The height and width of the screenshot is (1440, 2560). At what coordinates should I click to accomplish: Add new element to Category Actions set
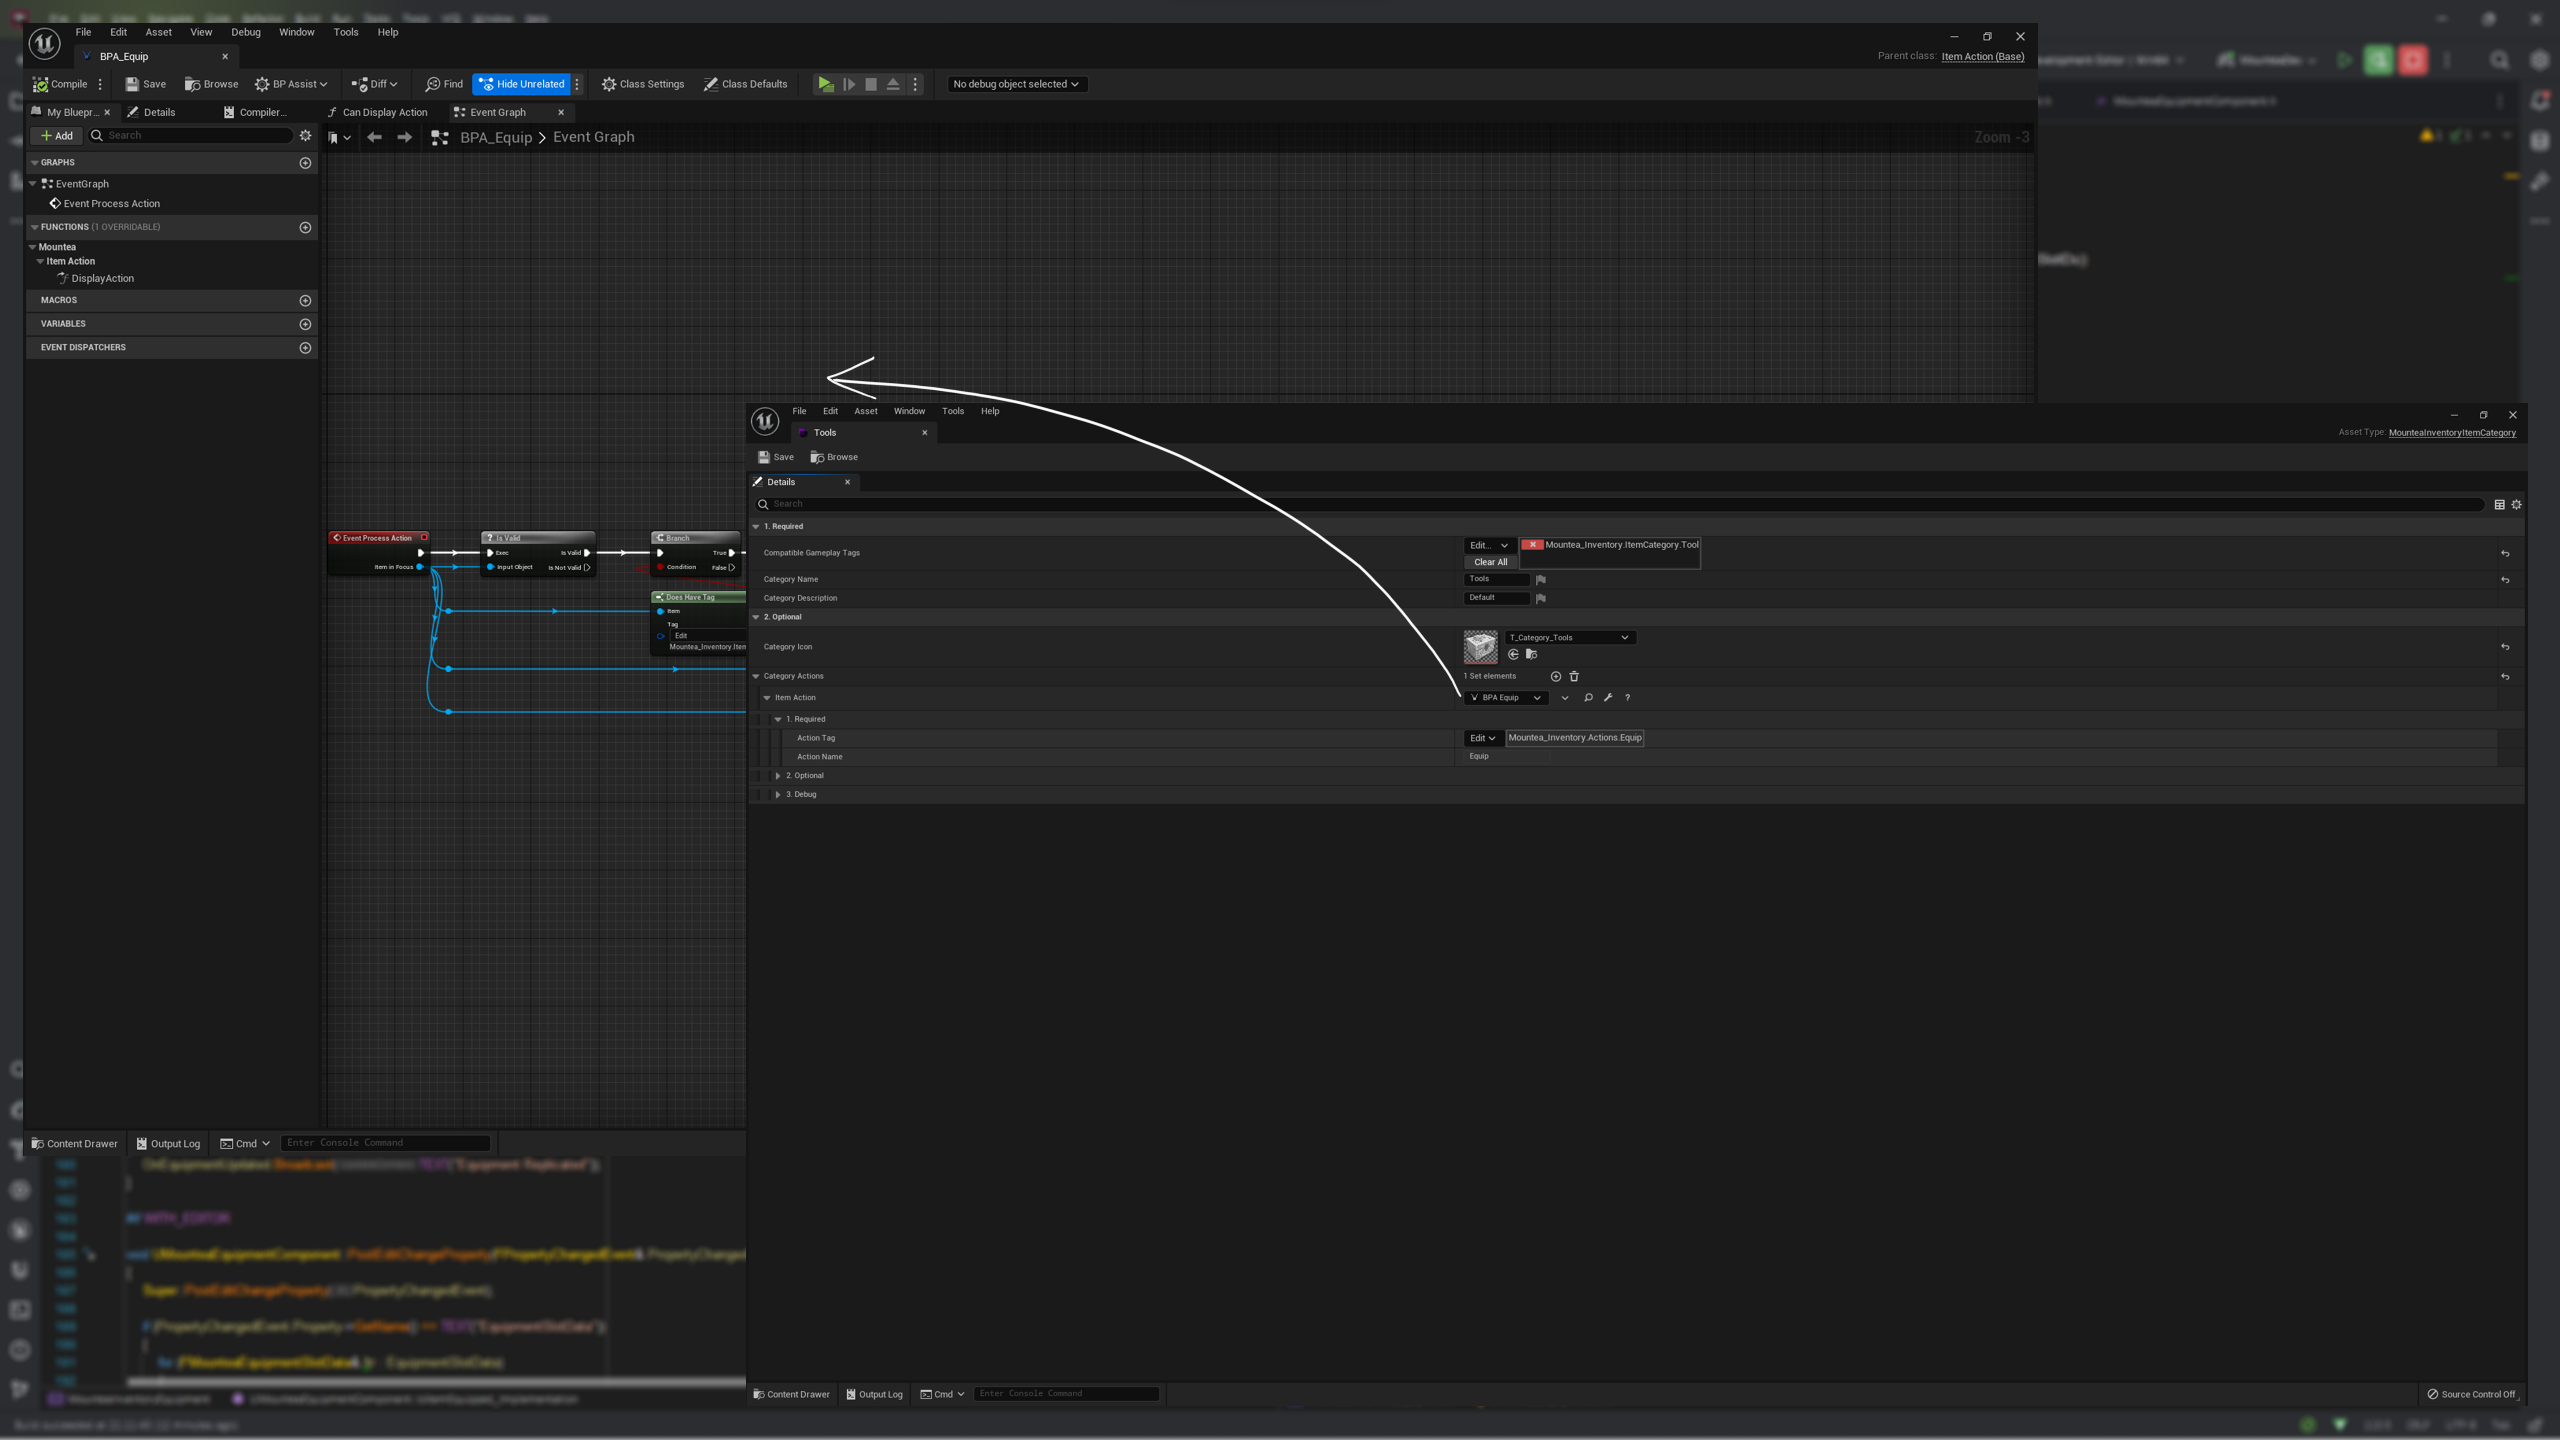tap(1555, 677)
